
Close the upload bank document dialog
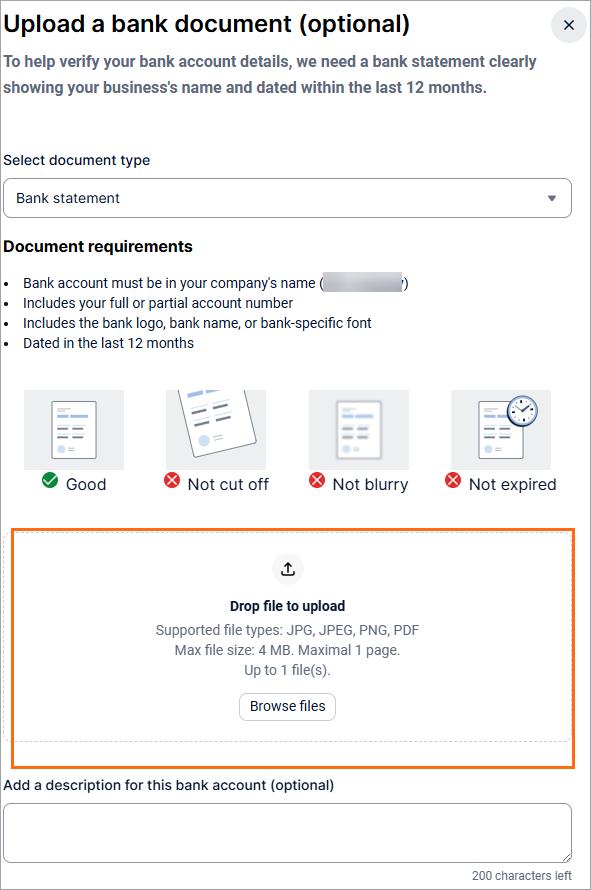pyautogui.click(x=568, y=25)
